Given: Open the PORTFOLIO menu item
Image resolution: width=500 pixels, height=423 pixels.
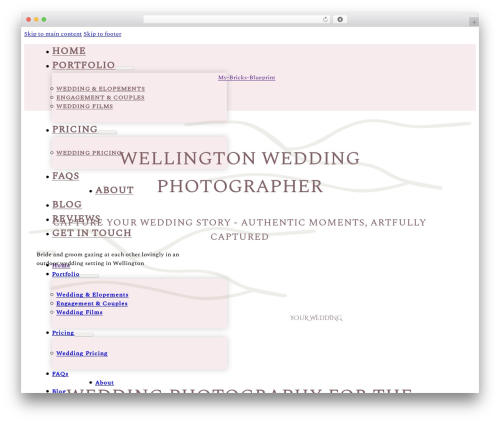Looking at the screenshot, I should (83, 65).
